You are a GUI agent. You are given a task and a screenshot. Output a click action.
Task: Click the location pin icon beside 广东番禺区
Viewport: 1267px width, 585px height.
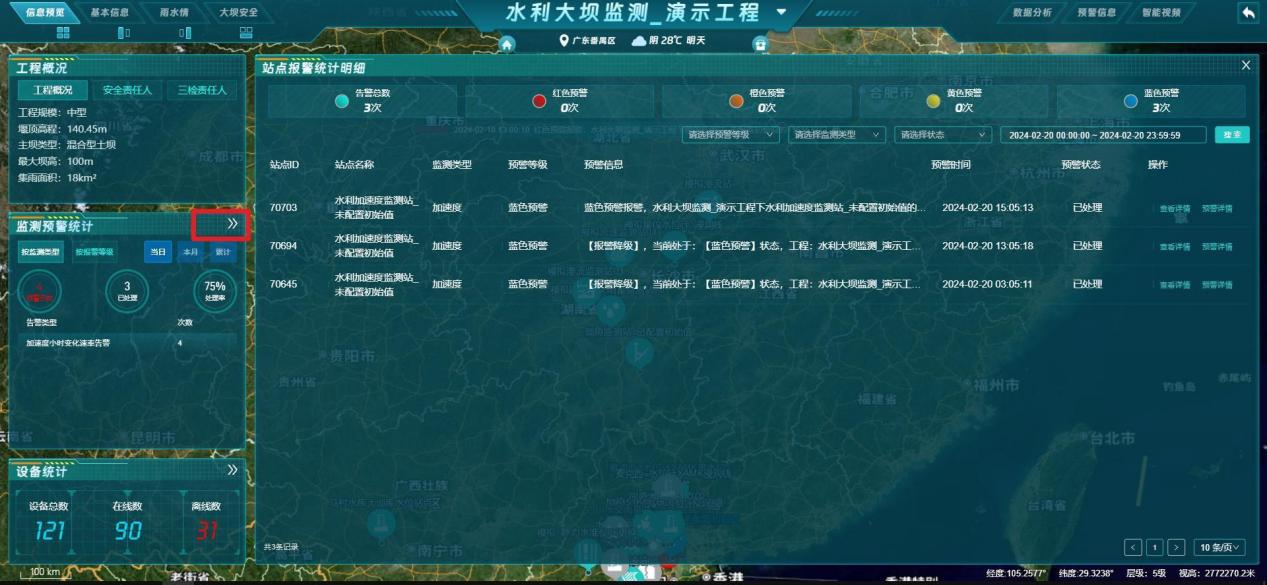coord(563,40)
